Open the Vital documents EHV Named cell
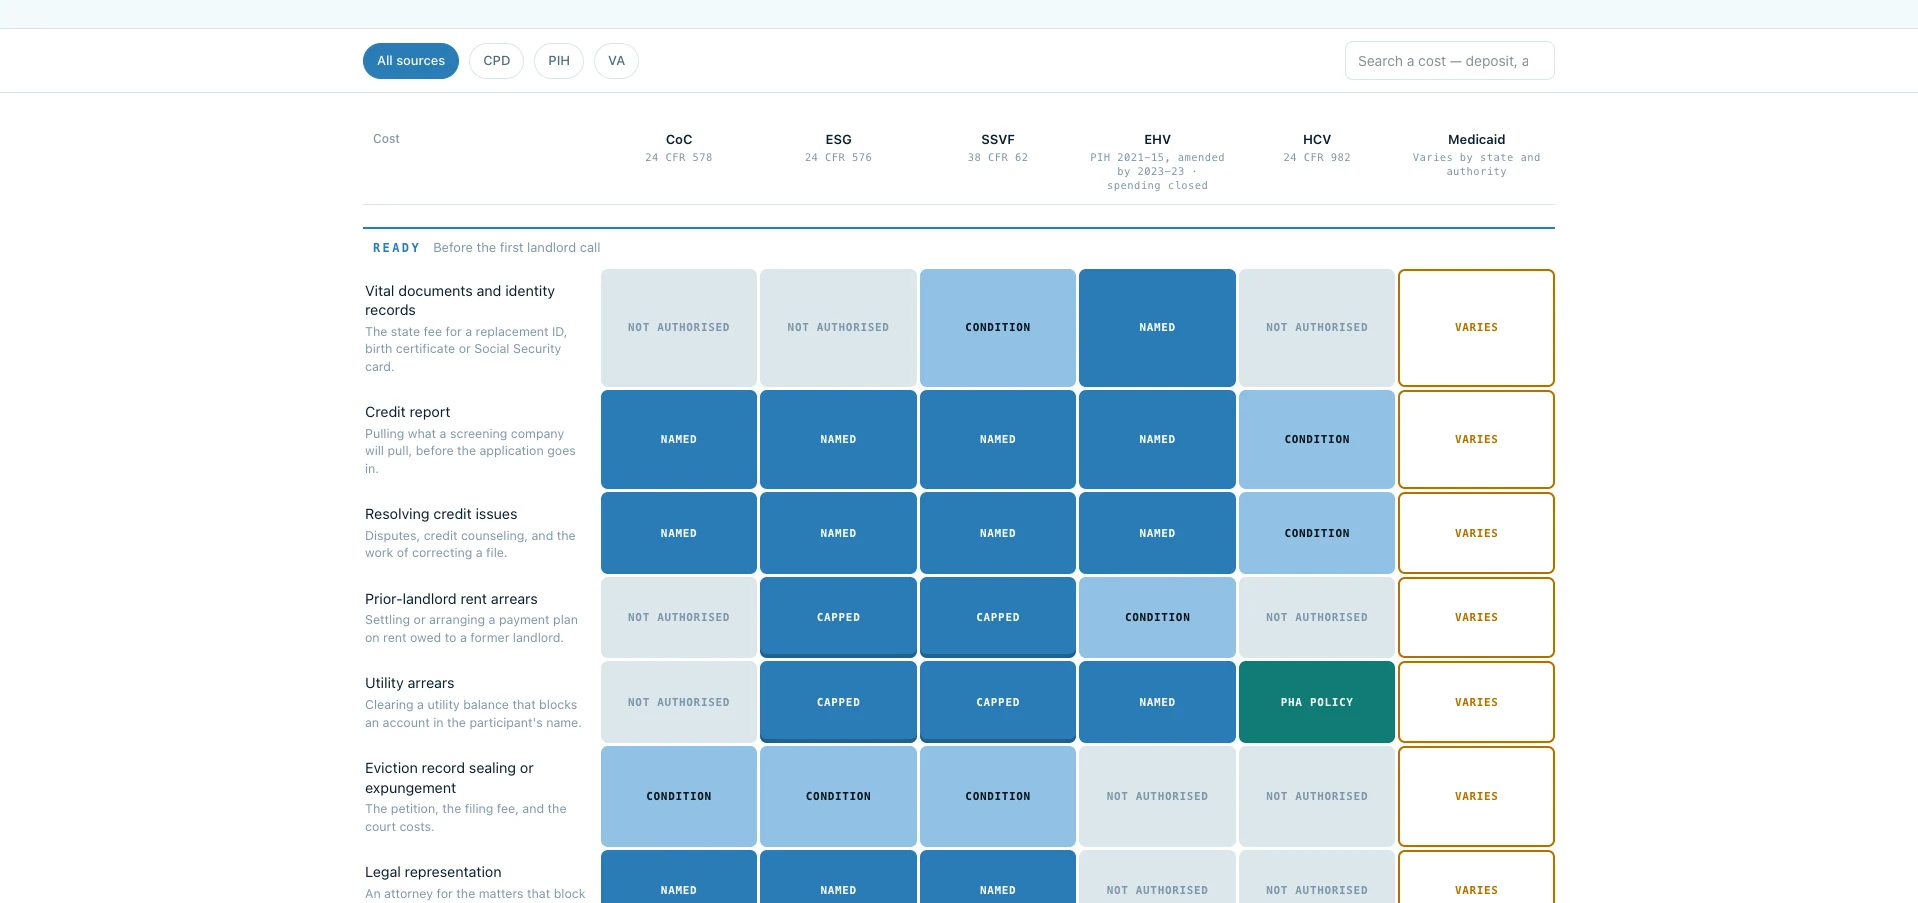The width and height of the screenshot is (1918, 903). click(x=1157, y=328)
